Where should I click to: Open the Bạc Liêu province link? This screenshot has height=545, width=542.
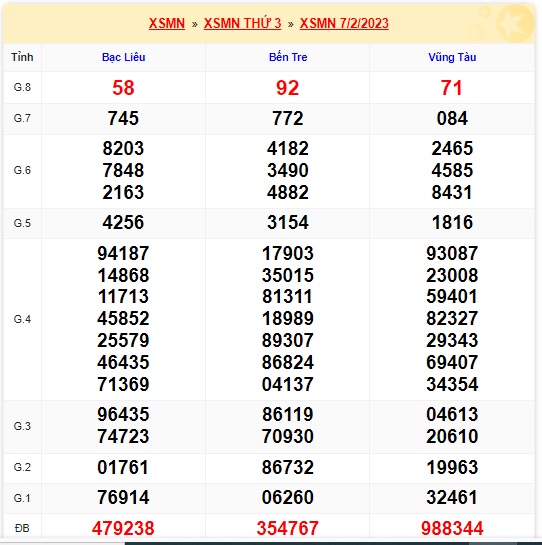click(123, 57)
